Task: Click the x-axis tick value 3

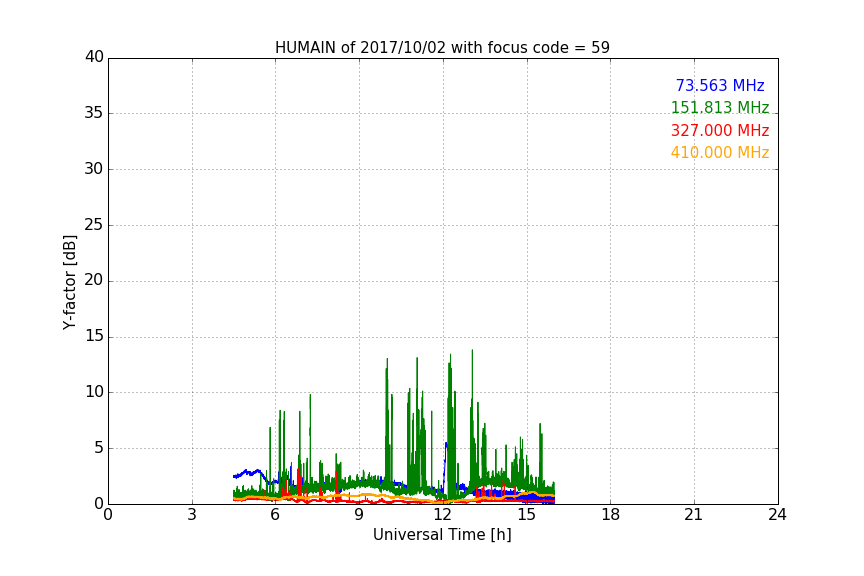Action: point(192,515)
